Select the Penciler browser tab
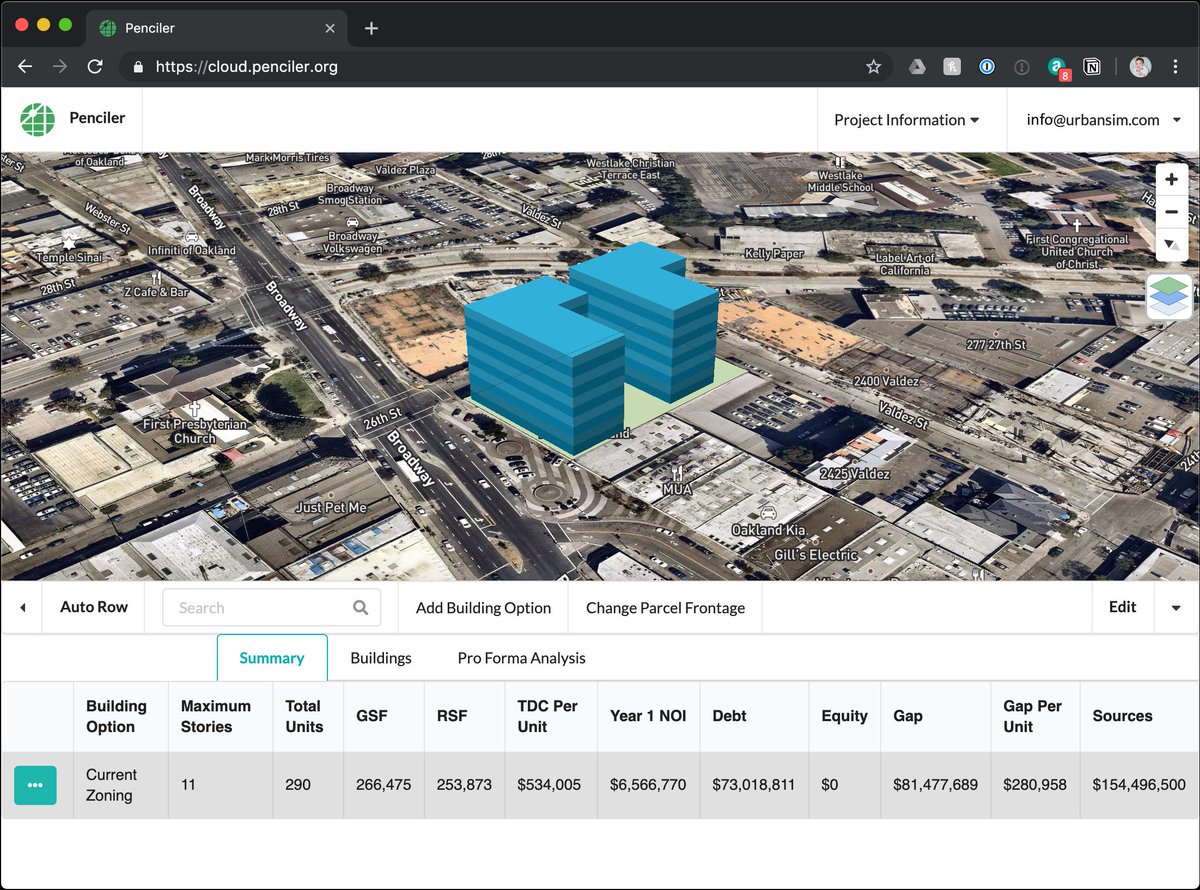This screenshot has width=1200, height=890. (x=216, y=28)
